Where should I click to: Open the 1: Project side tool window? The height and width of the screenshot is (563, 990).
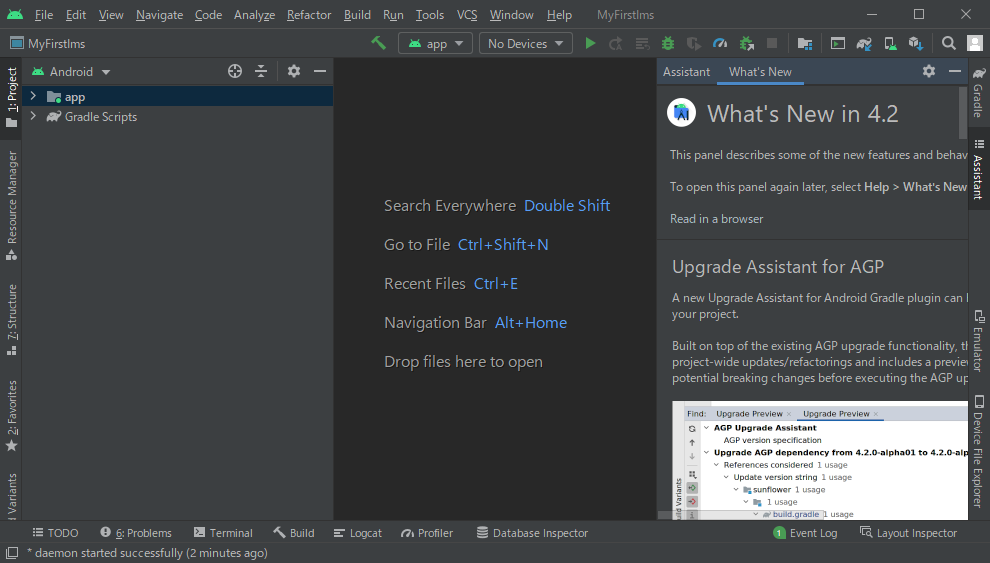(11, 97)
